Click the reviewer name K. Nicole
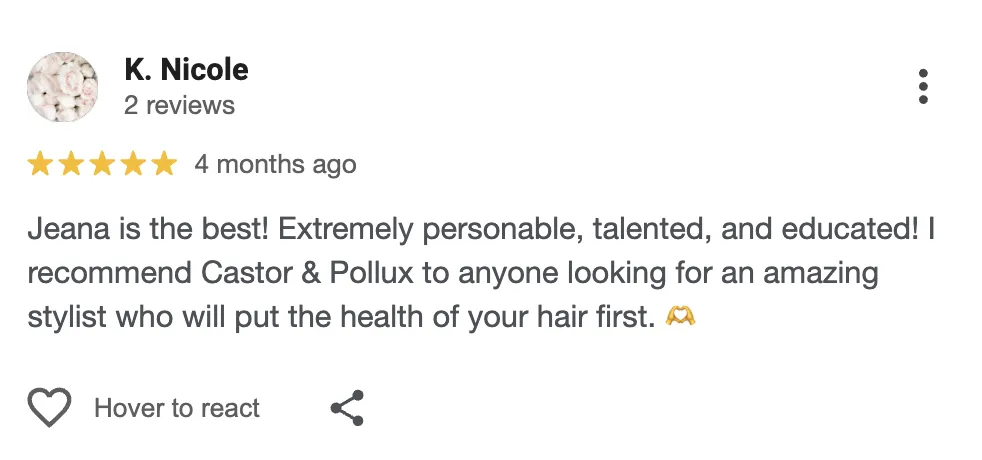The image size is (982, 460). pyautogui.click(x=186, y=70)
